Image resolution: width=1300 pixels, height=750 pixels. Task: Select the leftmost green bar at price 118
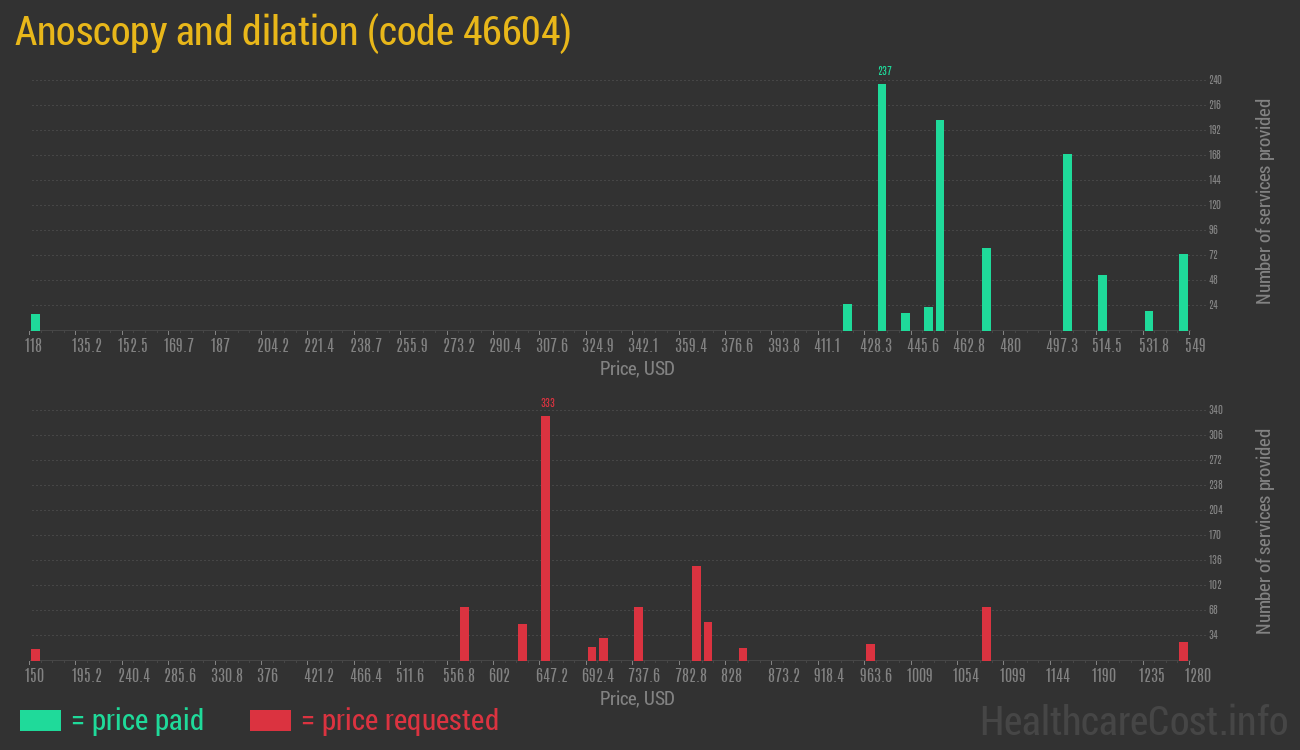tap(36, 322)
